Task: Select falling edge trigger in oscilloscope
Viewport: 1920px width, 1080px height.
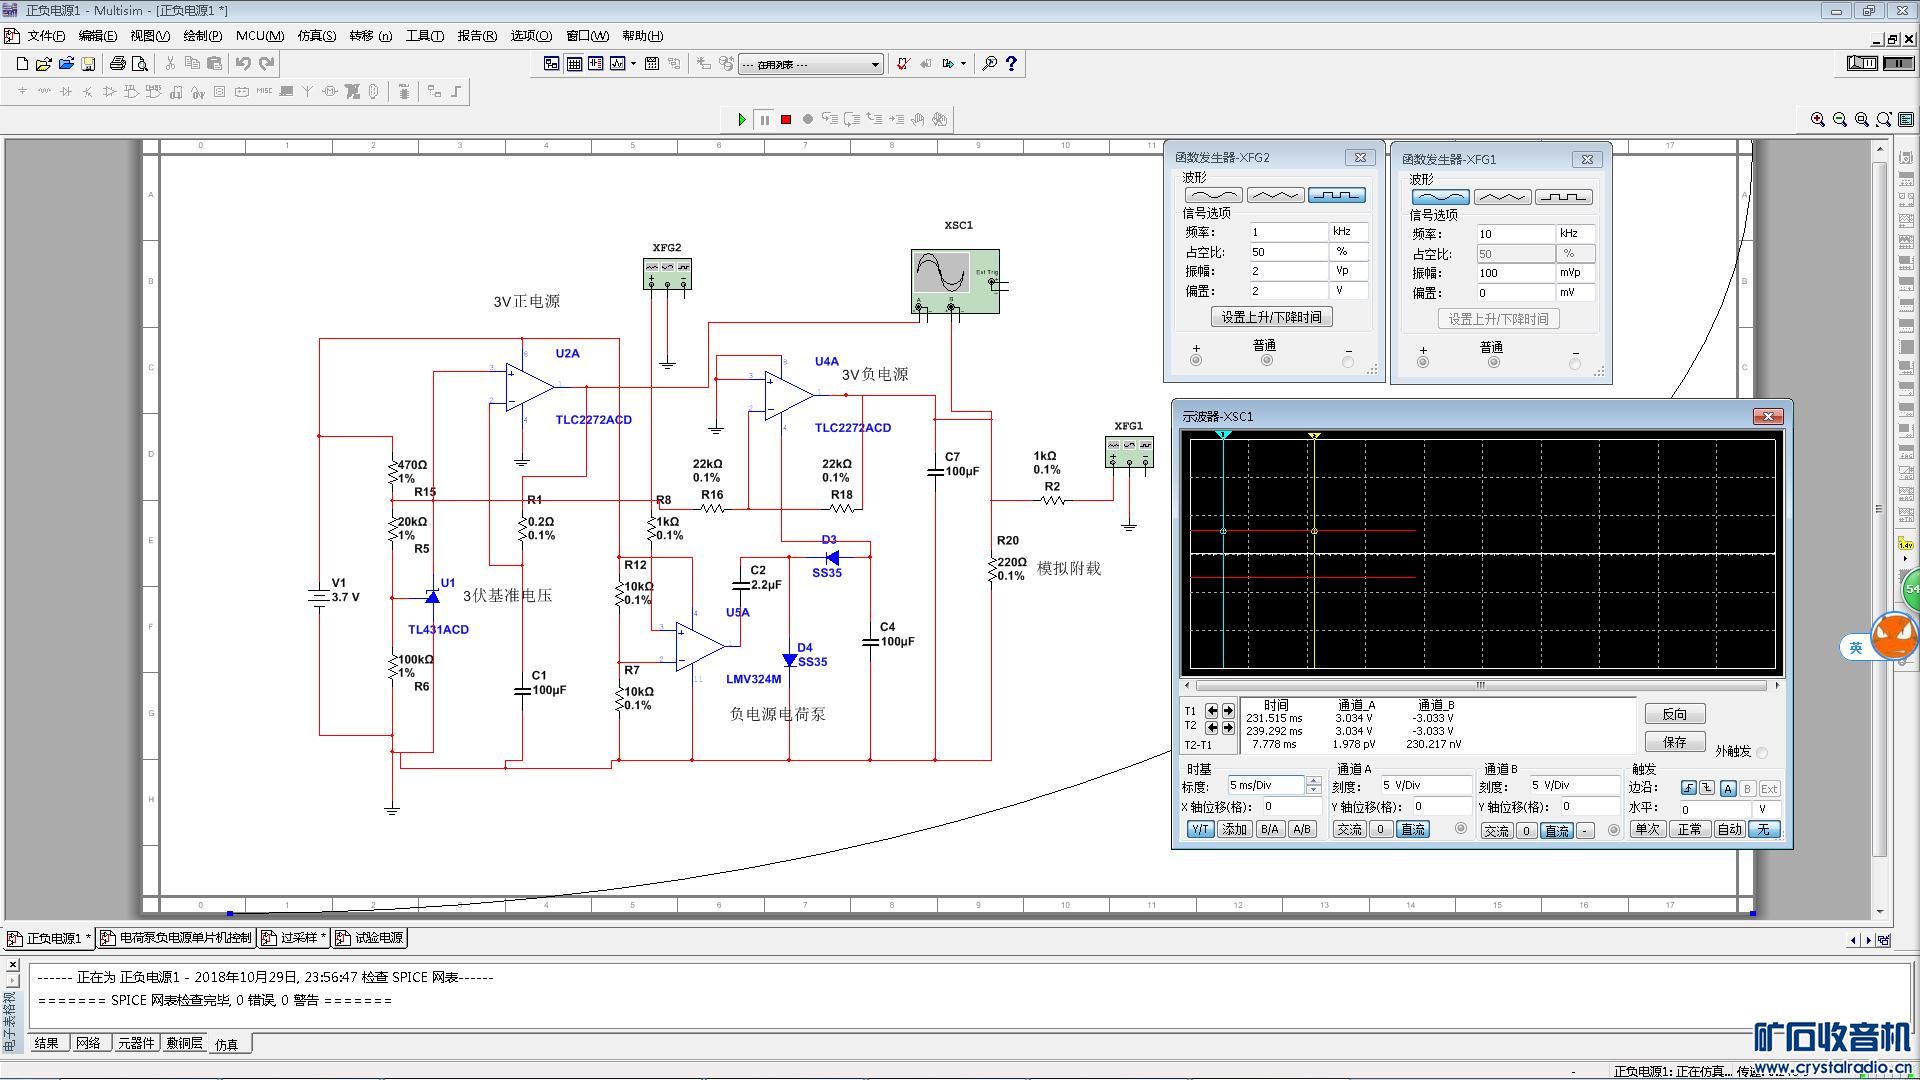Action: coord(1707,789)
